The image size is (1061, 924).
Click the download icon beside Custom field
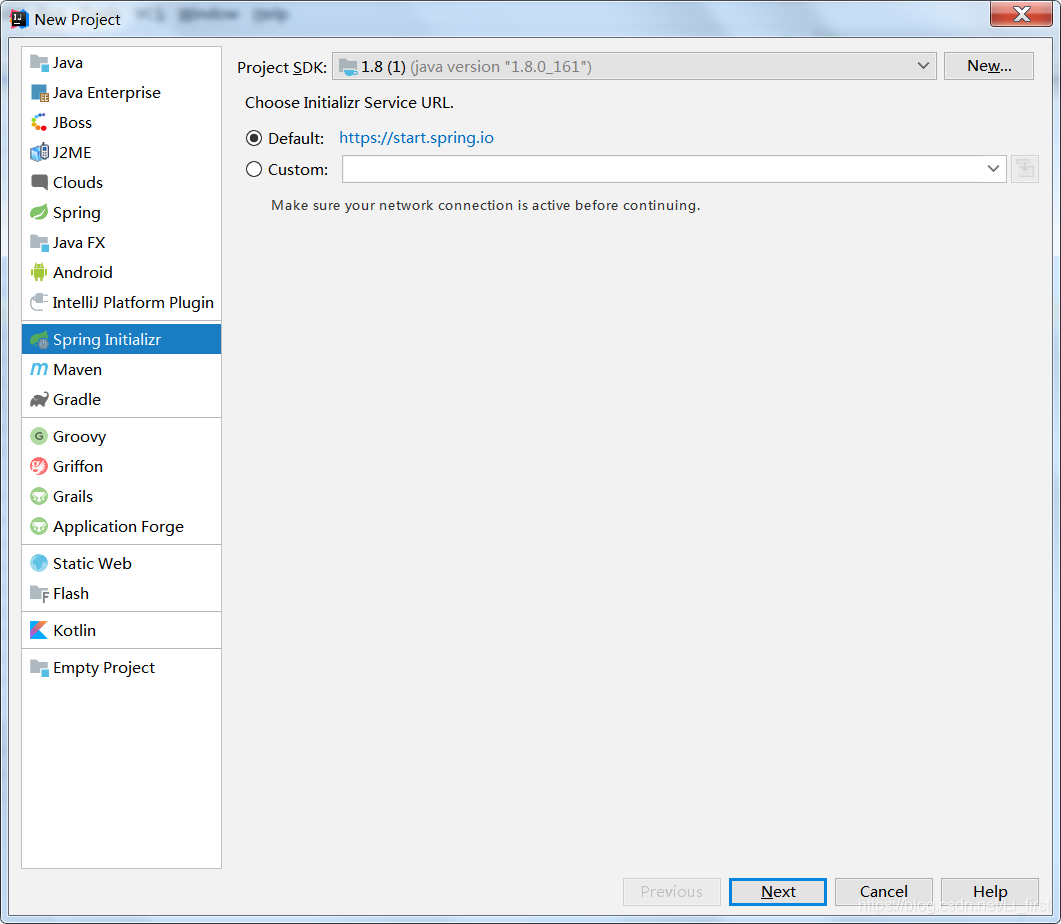[x=1025, y=168]
